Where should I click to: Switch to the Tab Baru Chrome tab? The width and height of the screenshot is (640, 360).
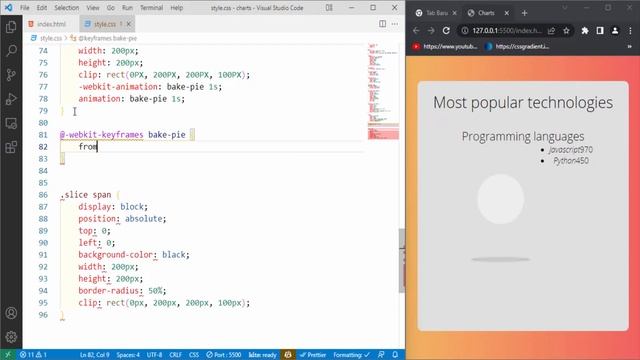[x=437, y=13]
